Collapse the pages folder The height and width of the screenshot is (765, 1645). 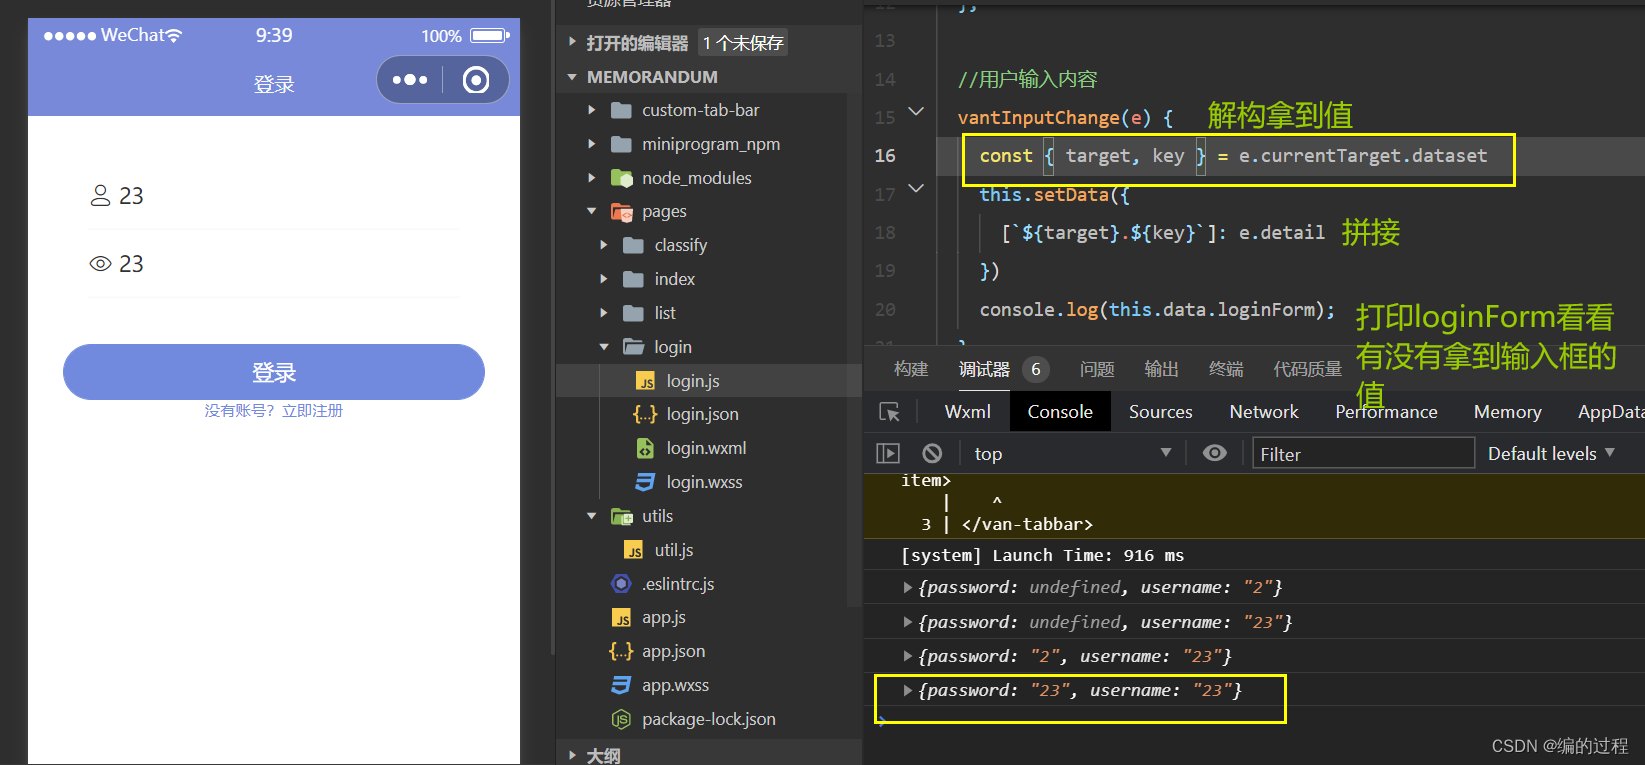[592, 211]
